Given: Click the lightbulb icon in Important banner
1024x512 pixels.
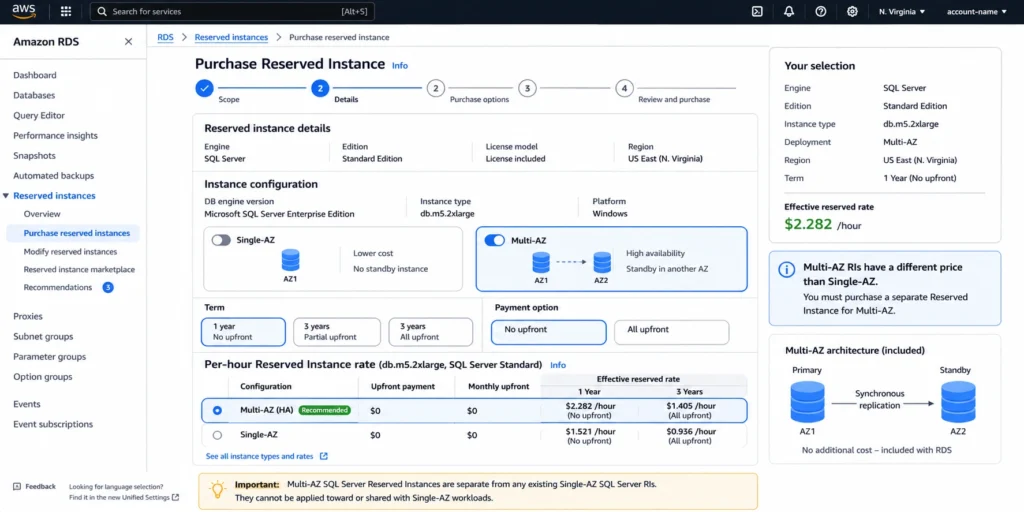Looking at the screenshot, I should (x=217, y=489).
